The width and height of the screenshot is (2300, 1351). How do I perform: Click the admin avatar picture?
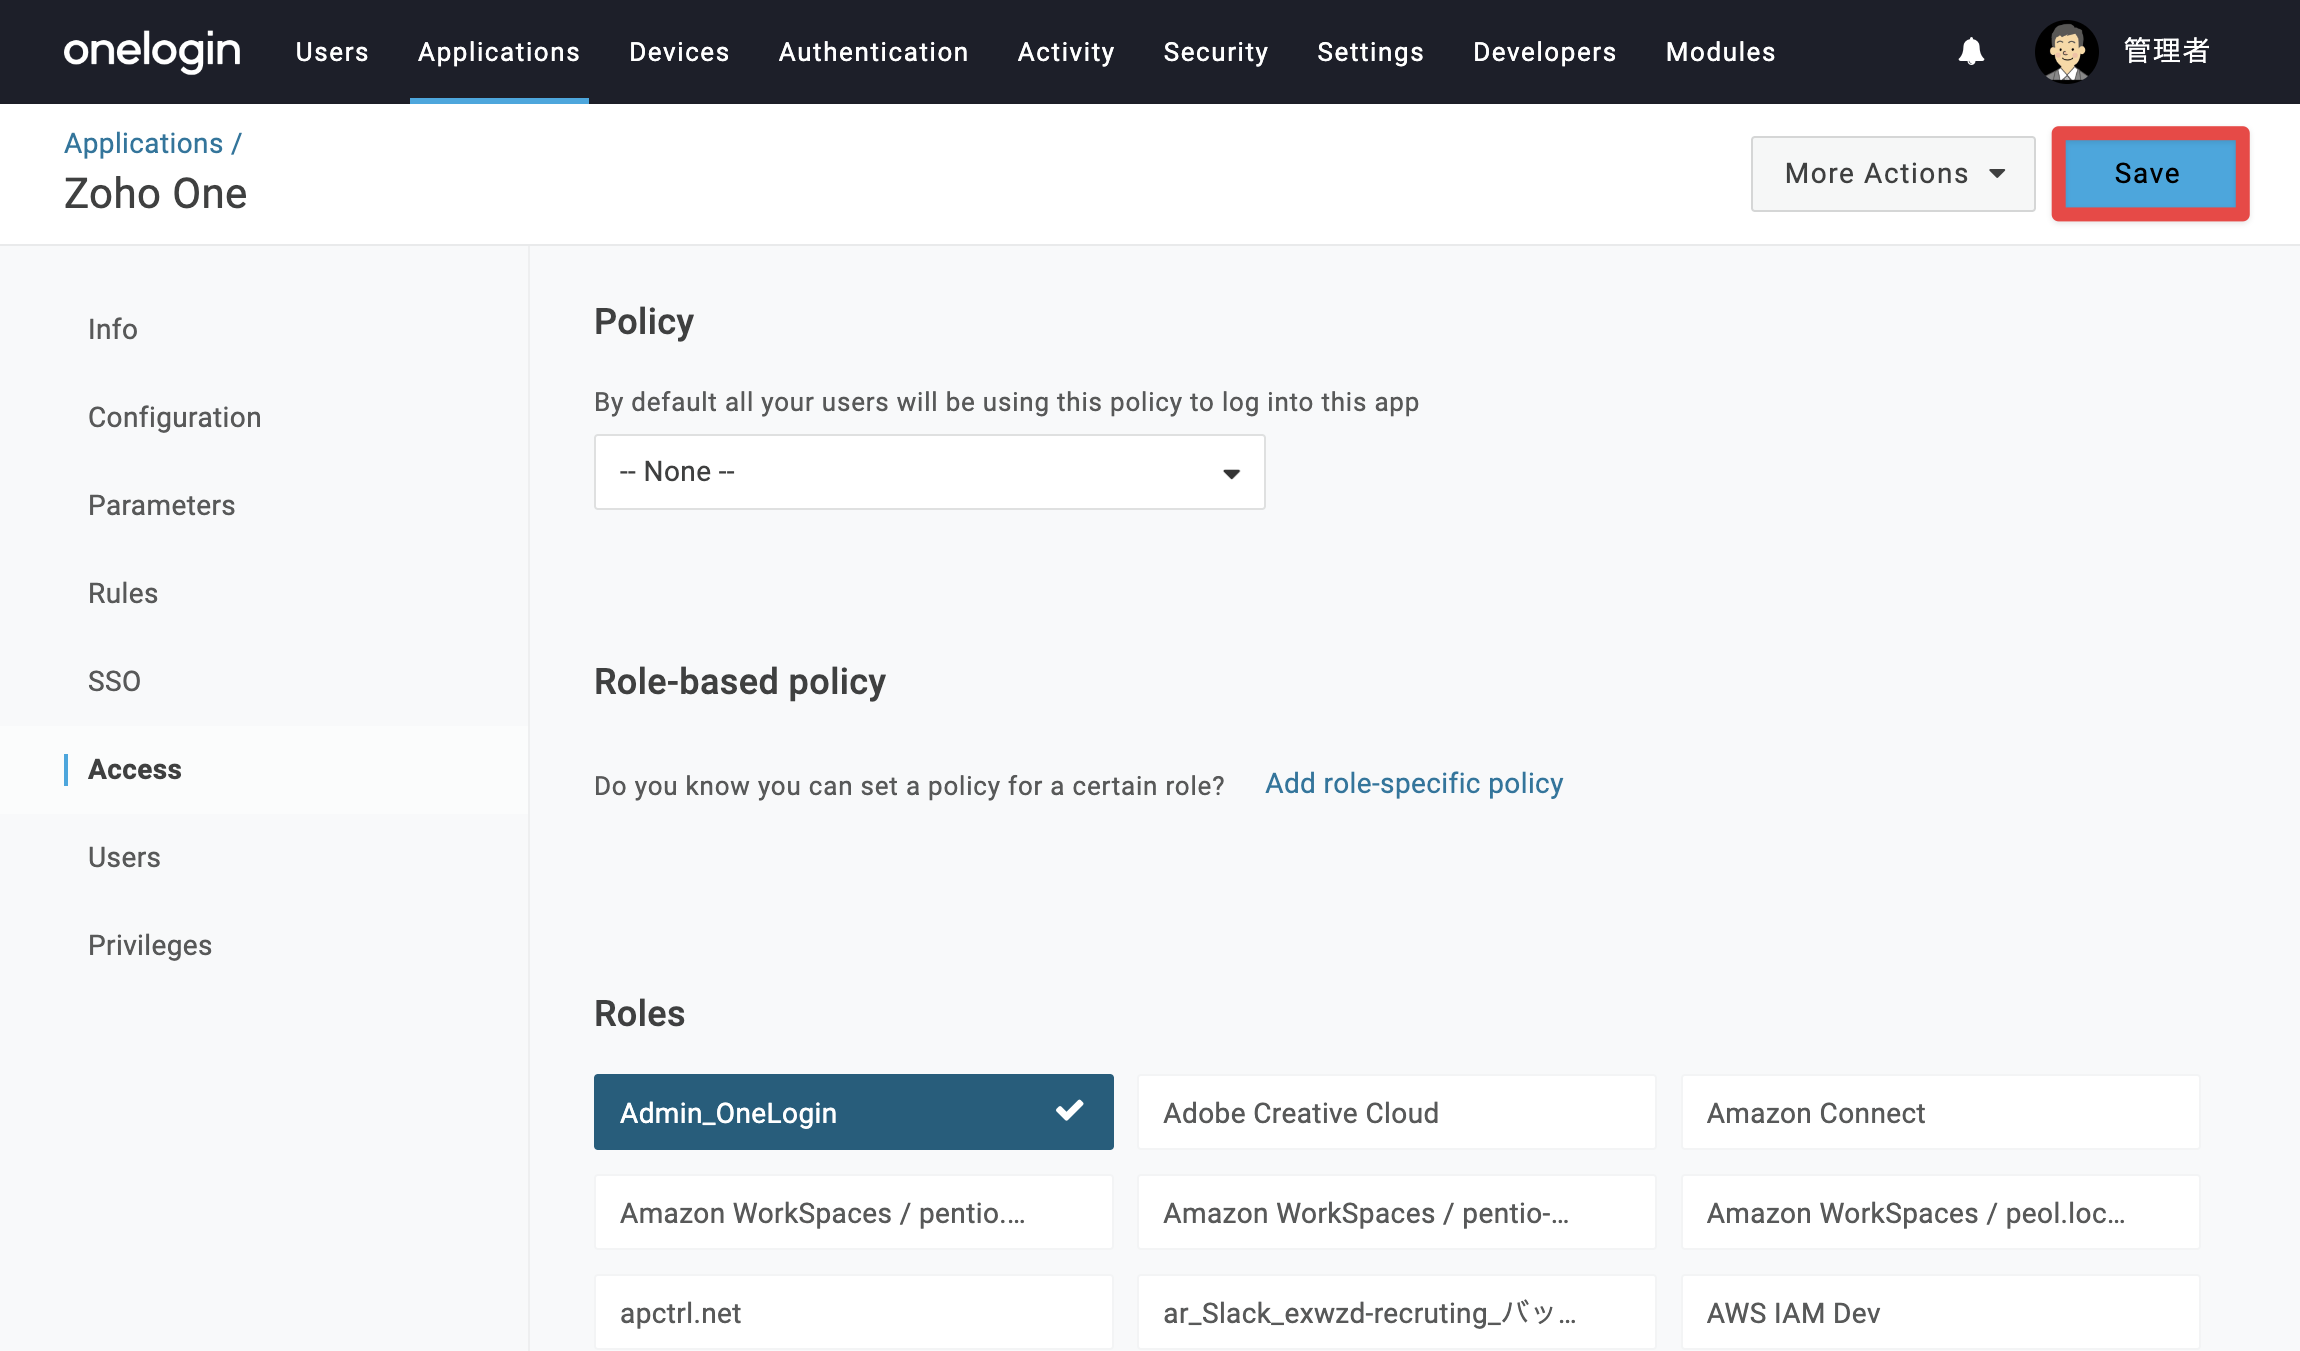[x=2066, y=51]
